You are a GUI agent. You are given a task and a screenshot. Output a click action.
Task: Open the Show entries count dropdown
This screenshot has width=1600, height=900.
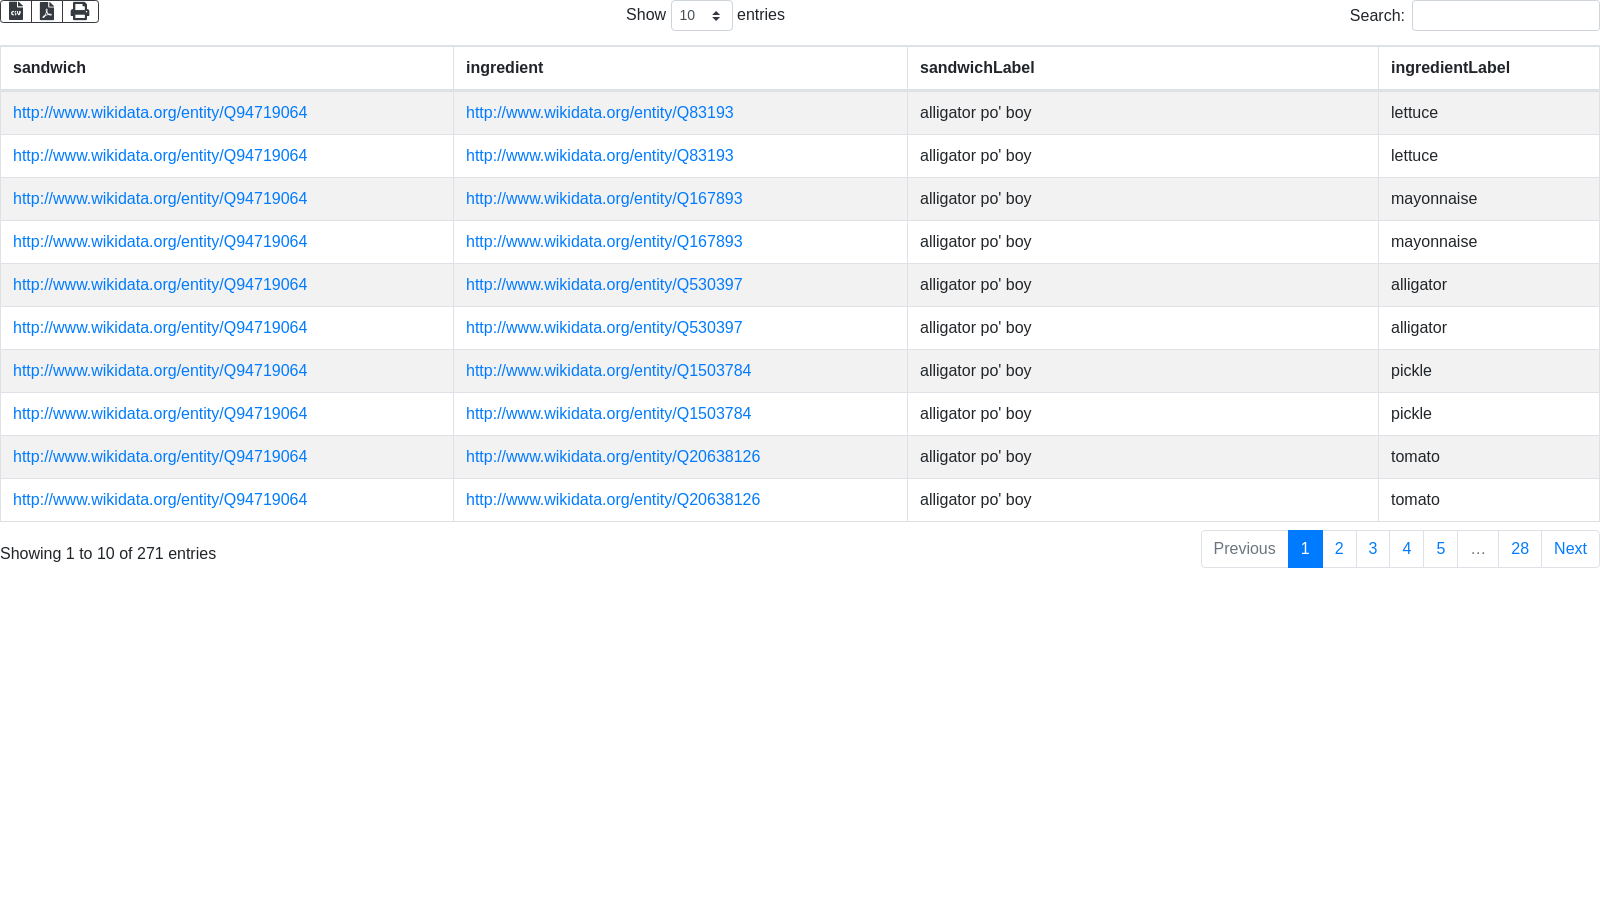click(x=701, y=16)
